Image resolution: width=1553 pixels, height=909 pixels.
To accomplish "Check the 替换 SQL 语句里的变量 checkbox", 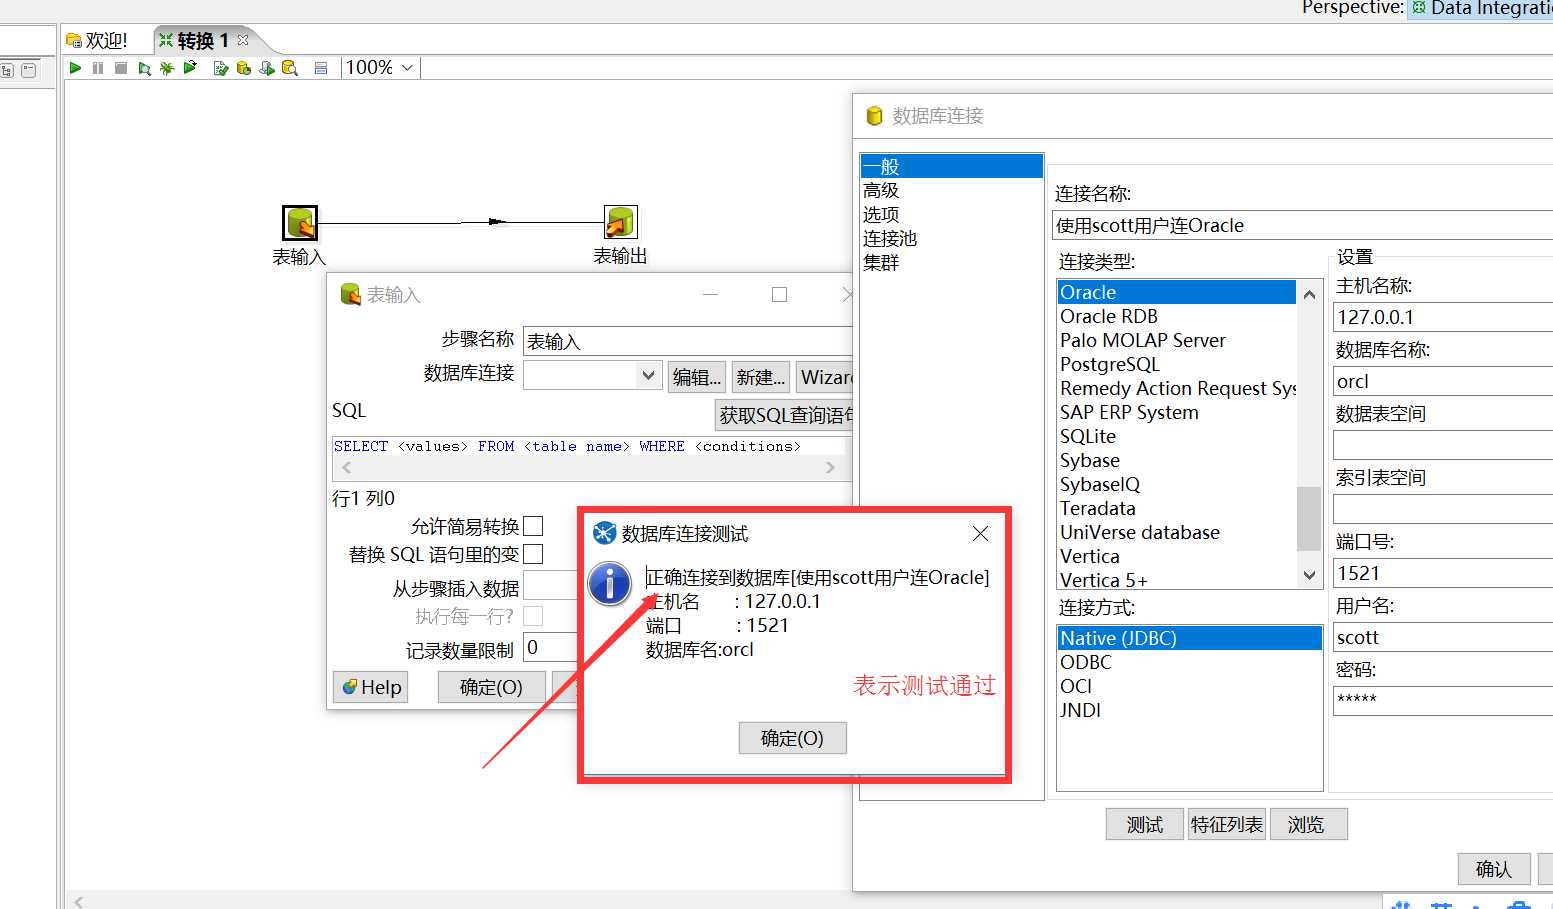I will click(x=533, y=554).
